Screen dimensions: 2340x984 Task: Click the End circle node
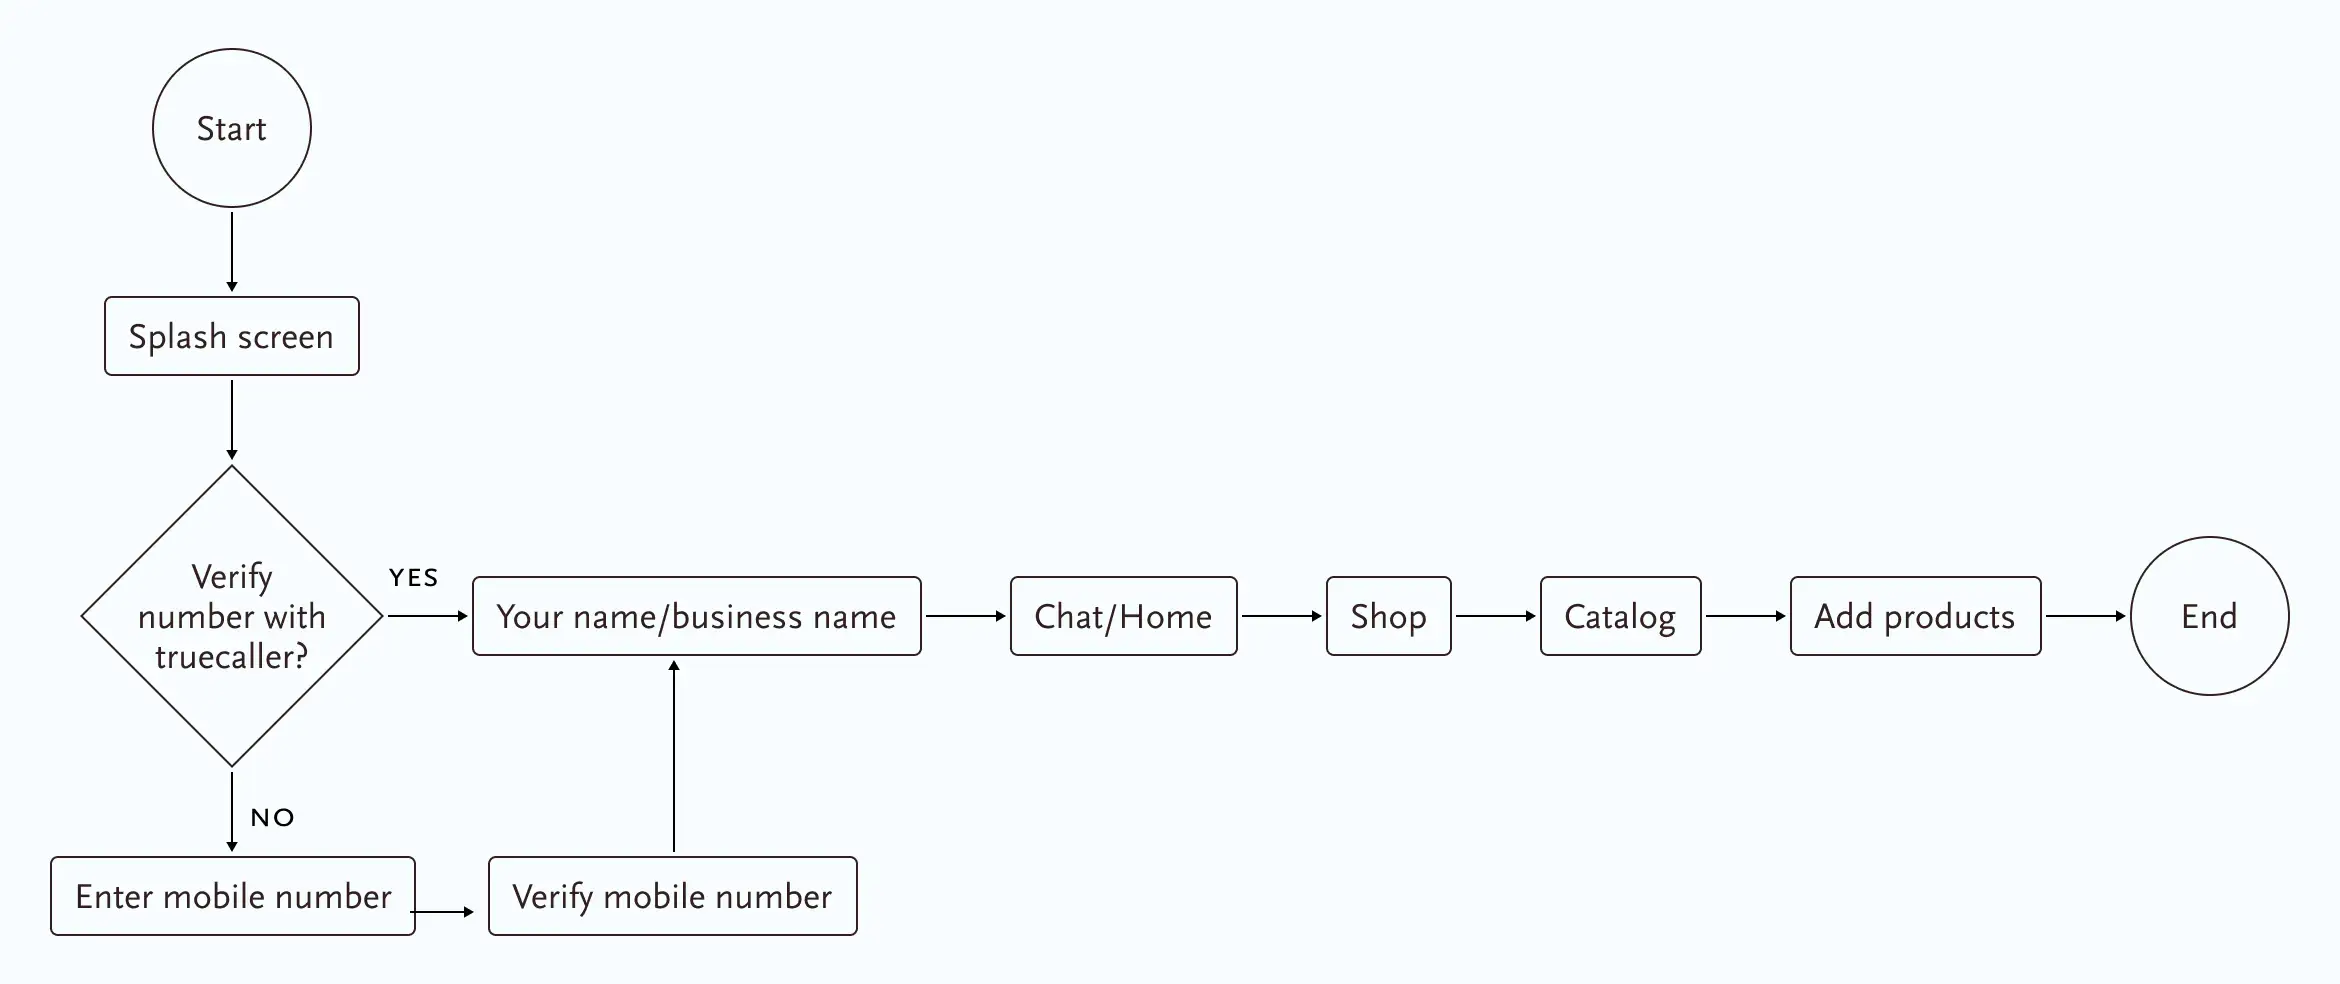[2209, 616]
